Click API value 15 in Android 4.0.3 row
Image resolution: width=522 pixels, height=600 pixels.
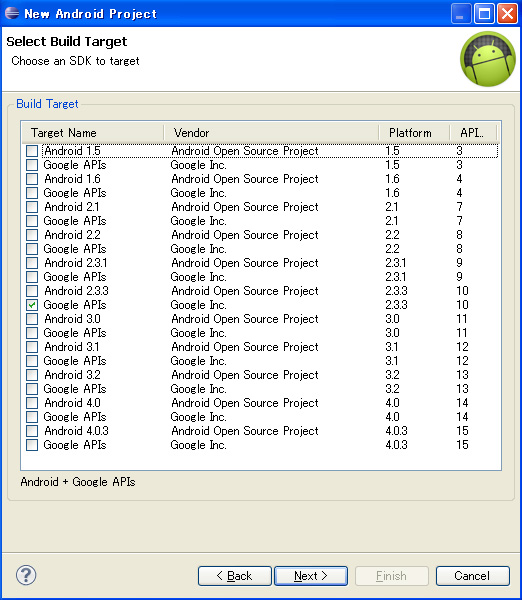462,431
